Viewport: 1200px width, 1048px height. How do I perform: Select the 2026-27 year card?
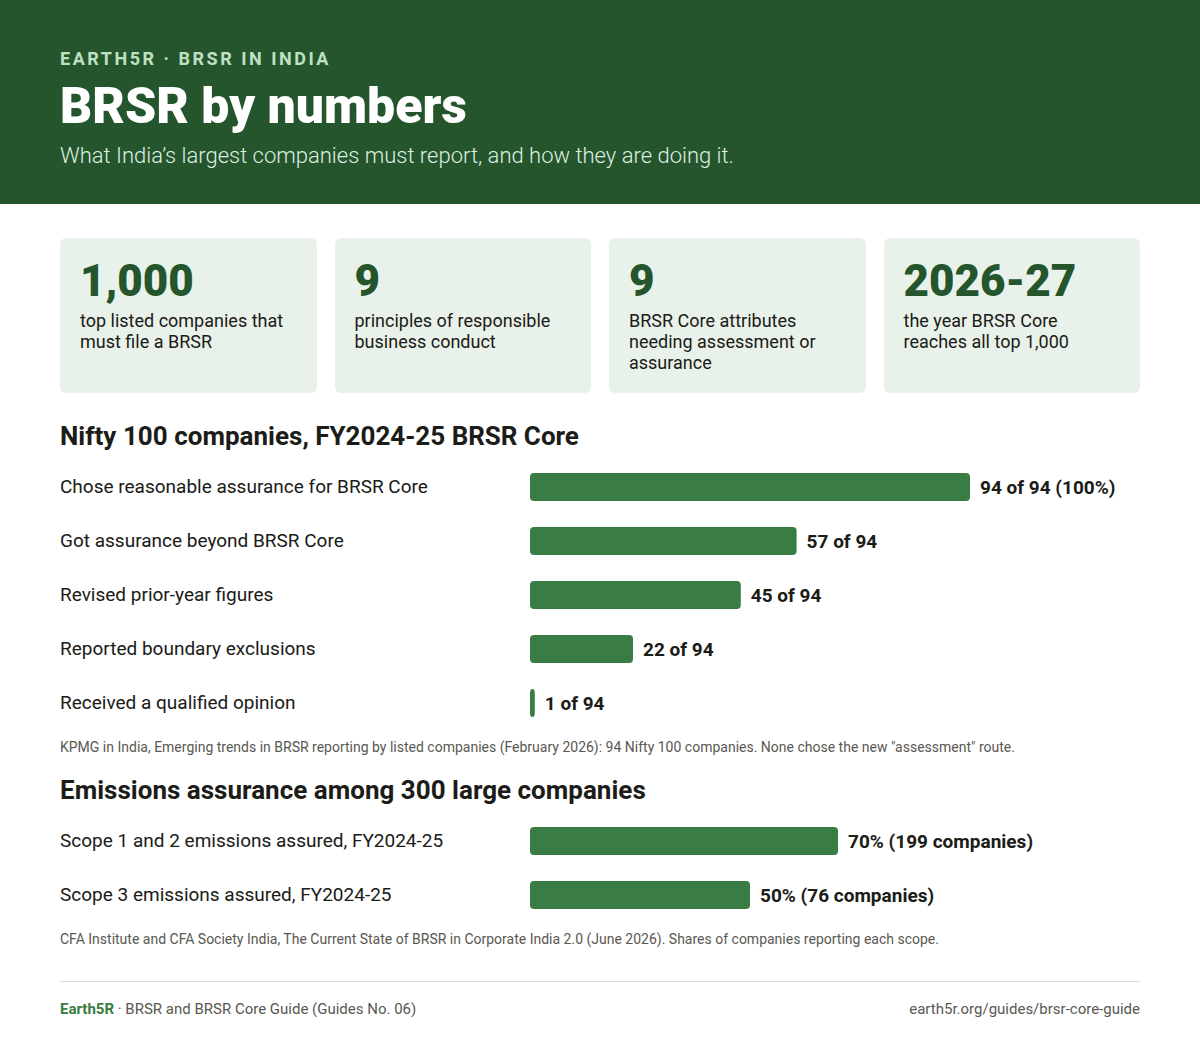click(1012, 315)
